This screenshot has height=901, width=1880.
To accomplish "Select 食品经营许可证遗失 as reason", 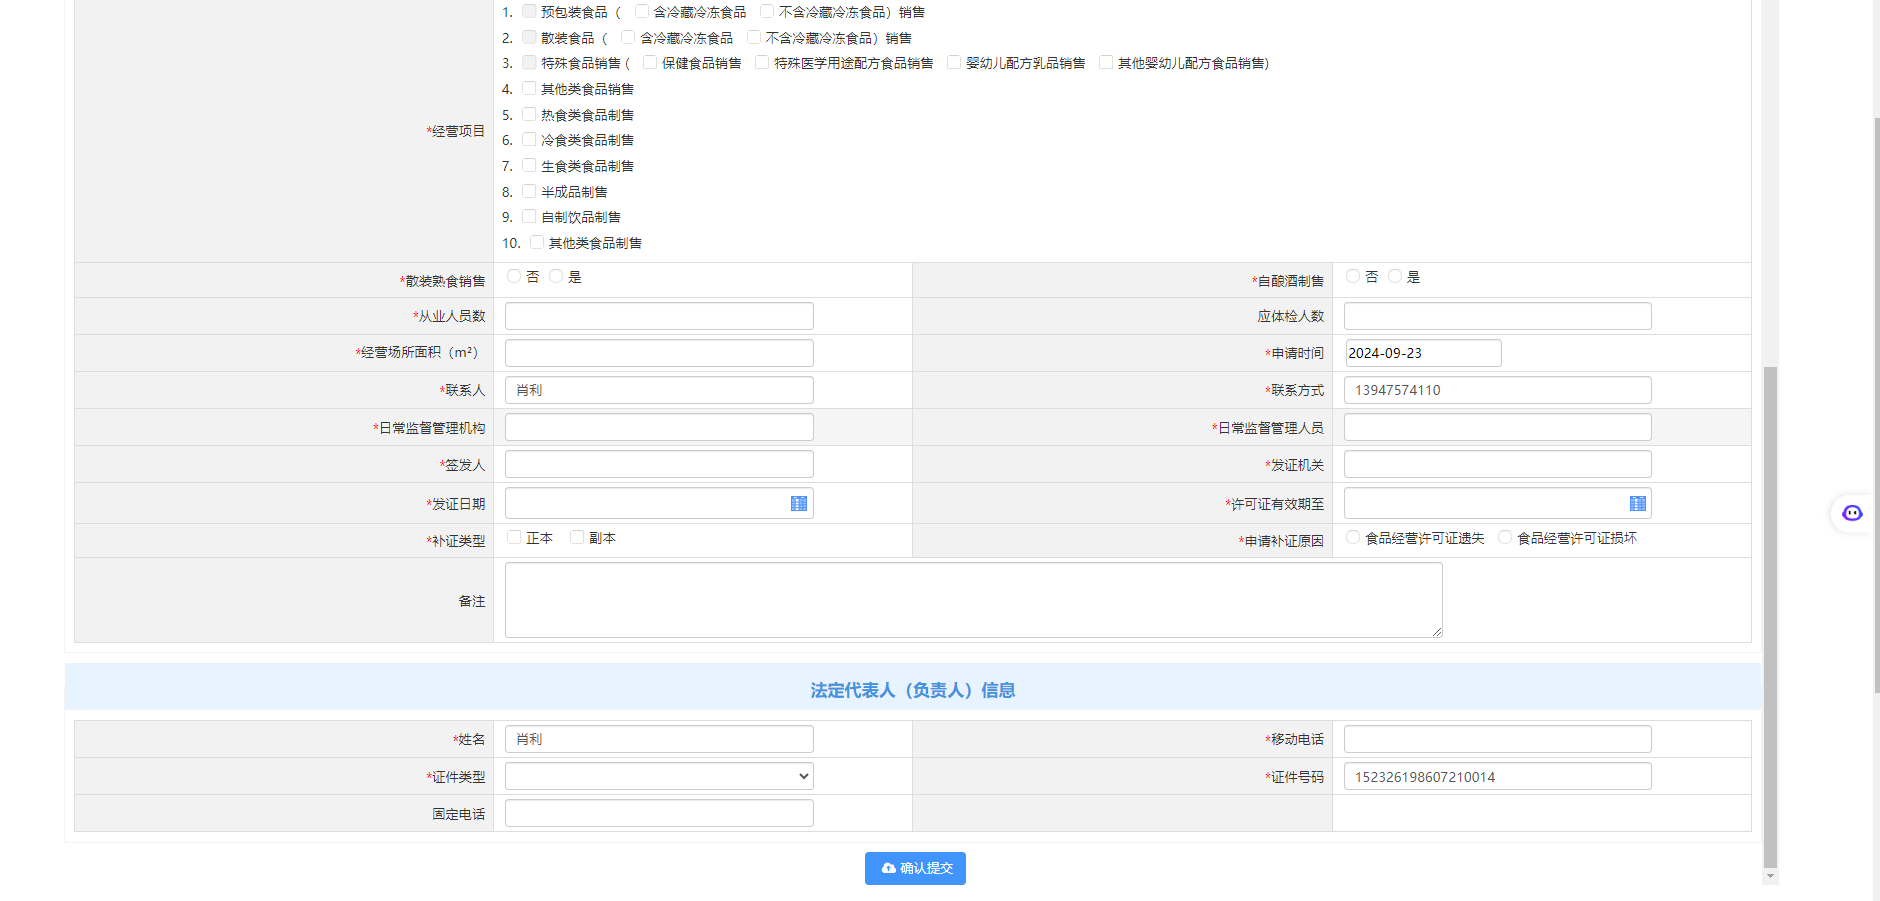I will pyautogui.click(x=1353, y=538).
